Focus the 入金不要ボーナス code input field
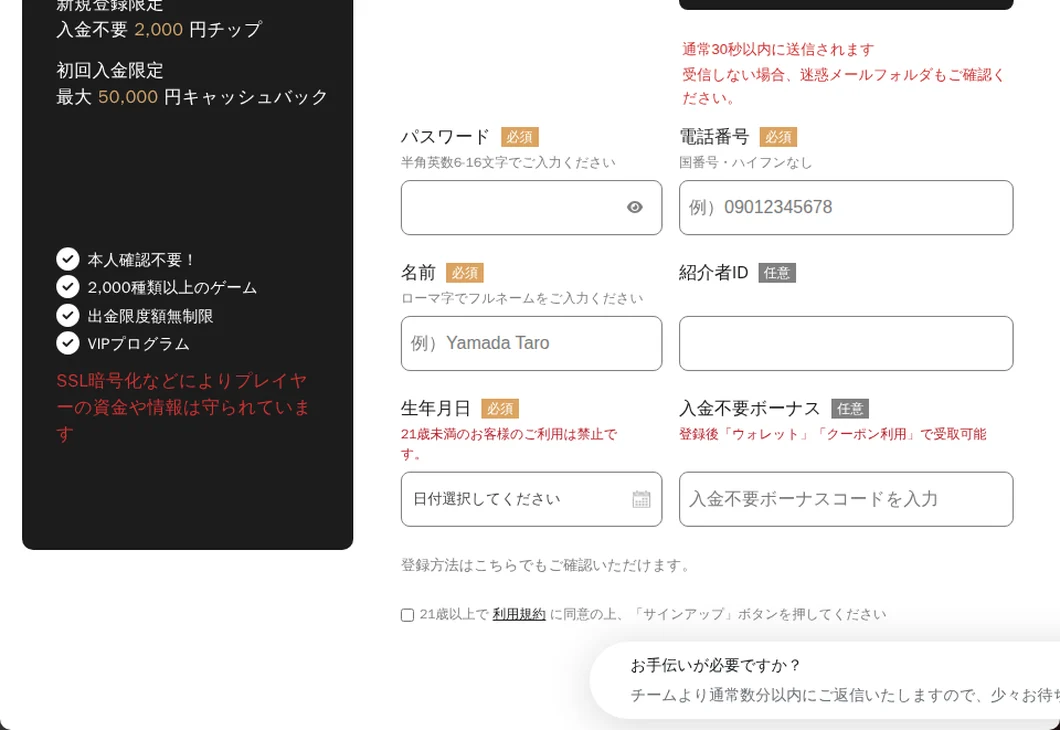The width and height of the screenshot is (1060, 730). coord(846,500)
